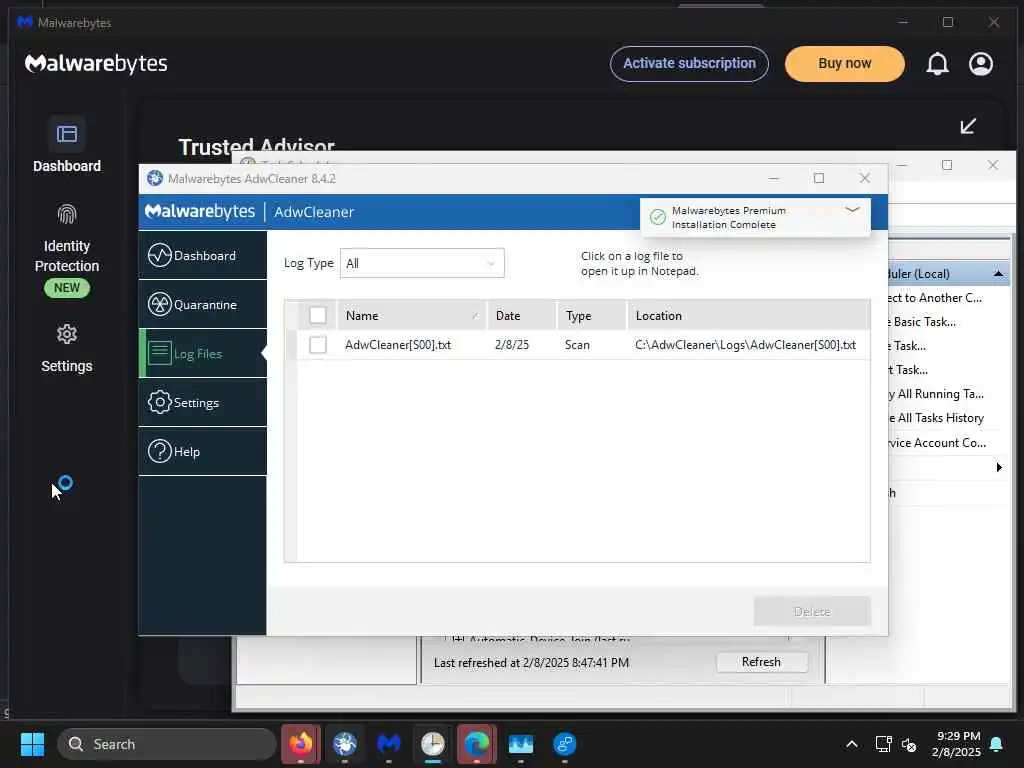Image resolution: width=1024 pixels, height=768 pixels.
Task: Open the Log Type dropdown
Action: click(422, 263)
